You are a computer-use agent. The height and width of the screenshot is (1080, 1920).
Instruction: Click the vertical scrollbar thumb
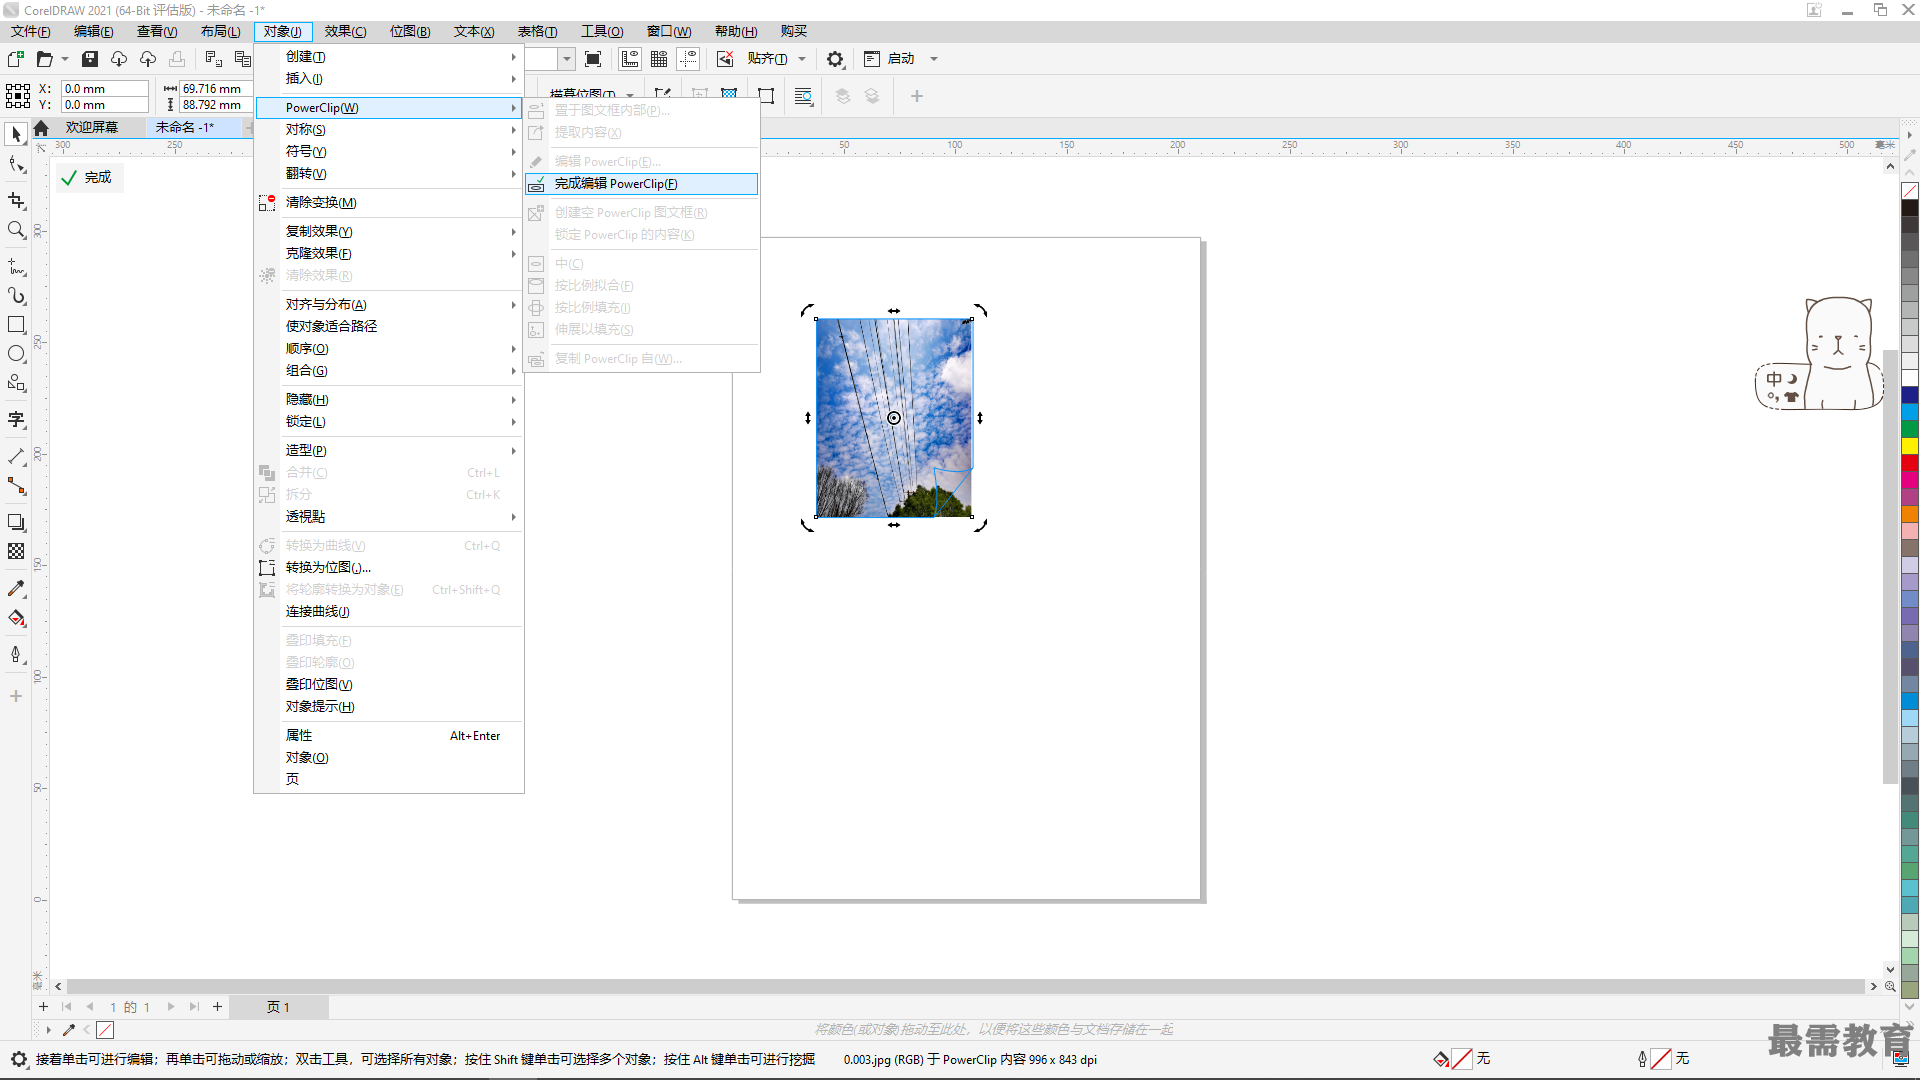(x=1890, y=566)
